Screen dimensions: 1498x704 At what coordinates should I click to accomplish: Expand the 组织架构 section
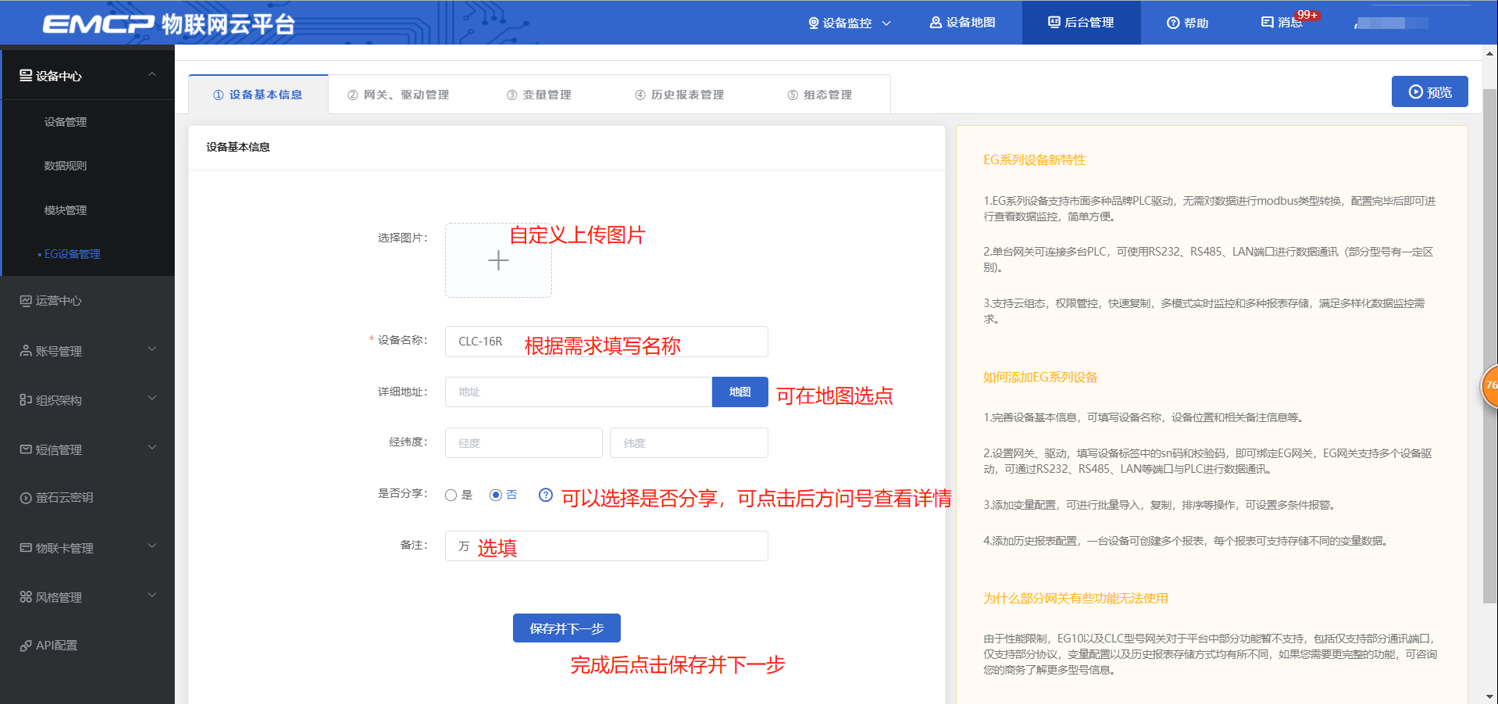click(x=152, y=398)
